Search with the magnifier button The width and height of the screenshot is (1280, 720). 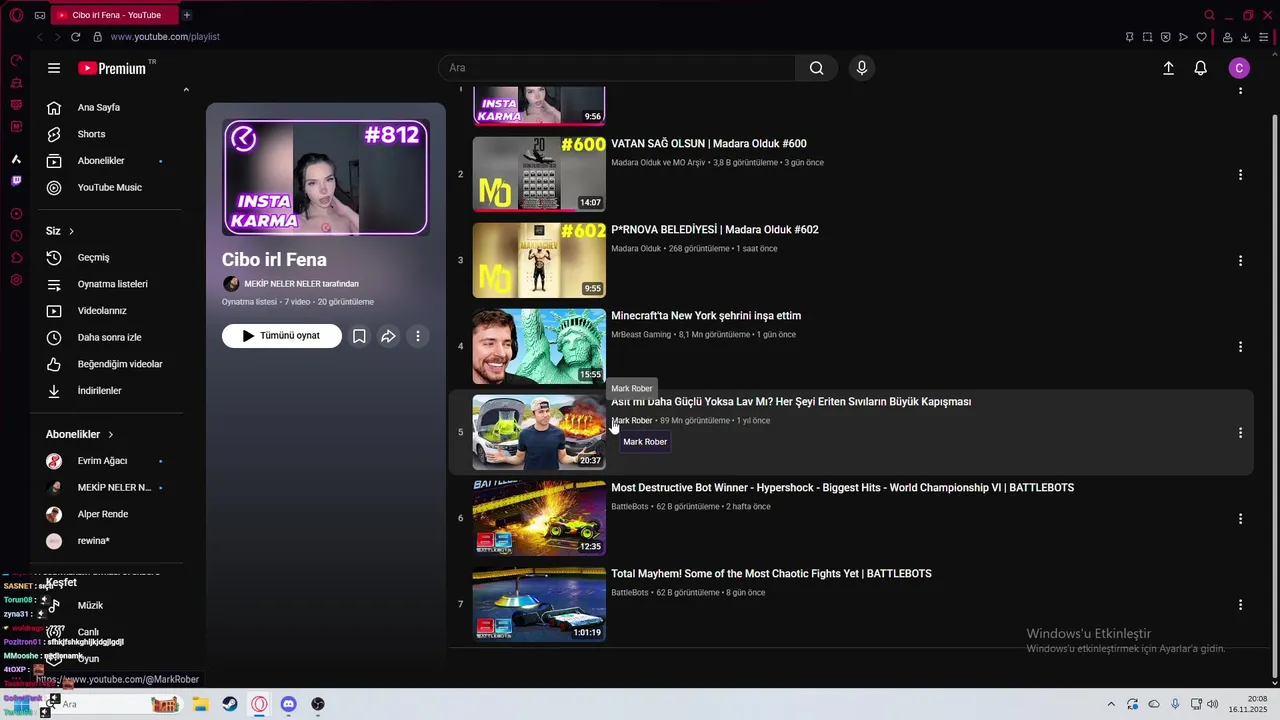pos(817,68)
